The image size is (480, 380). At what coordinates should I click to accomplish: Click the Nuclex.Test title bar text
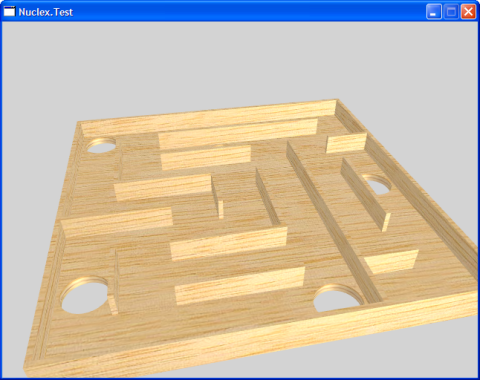(46, 12)
